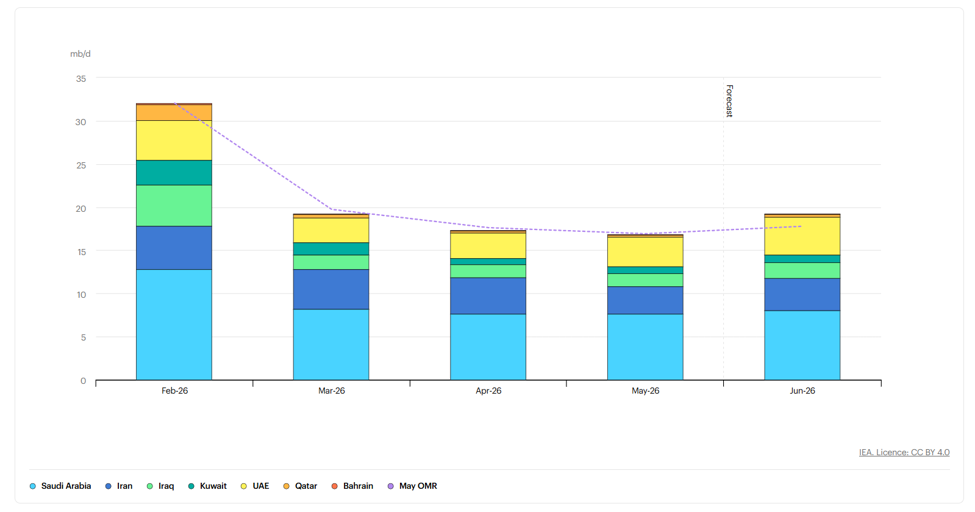Click Iran segment of Apr-26 bar
Screen dimensions: 975x512
pos(488,296)
